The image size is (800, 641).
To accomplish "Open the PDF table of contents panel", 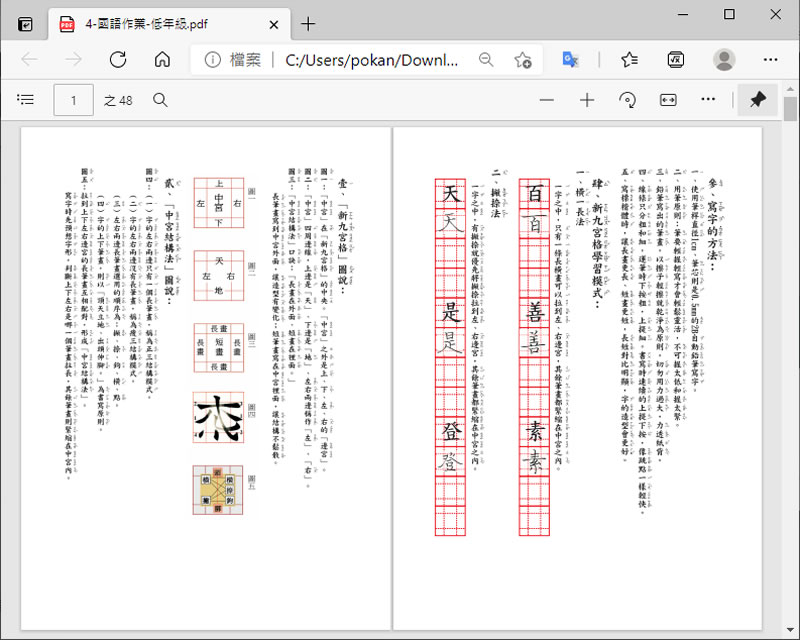I will pos(26,100).
